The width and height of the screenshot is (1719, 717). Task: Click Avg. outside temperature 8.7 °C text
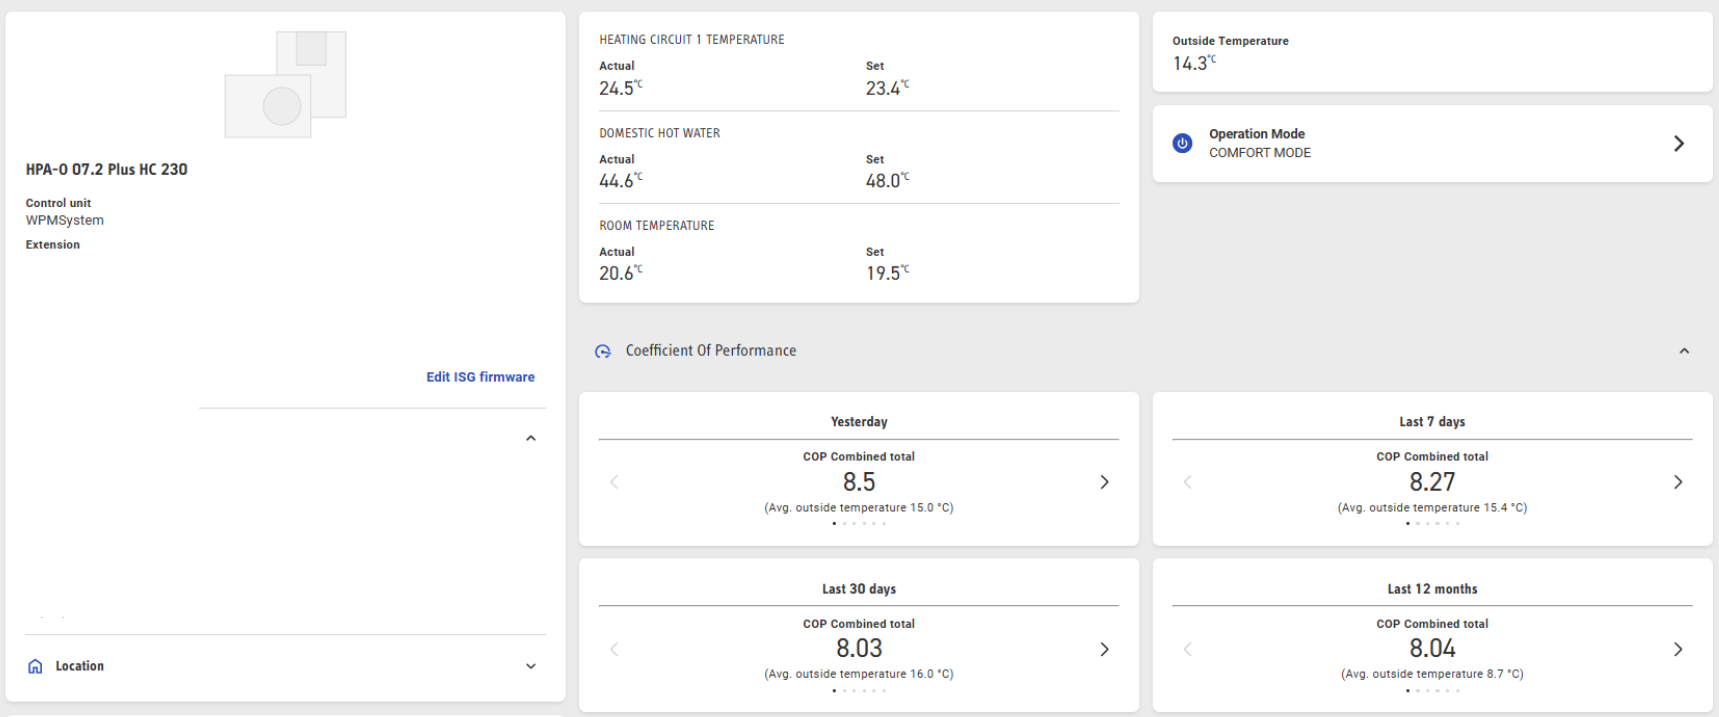[1432, 674]
